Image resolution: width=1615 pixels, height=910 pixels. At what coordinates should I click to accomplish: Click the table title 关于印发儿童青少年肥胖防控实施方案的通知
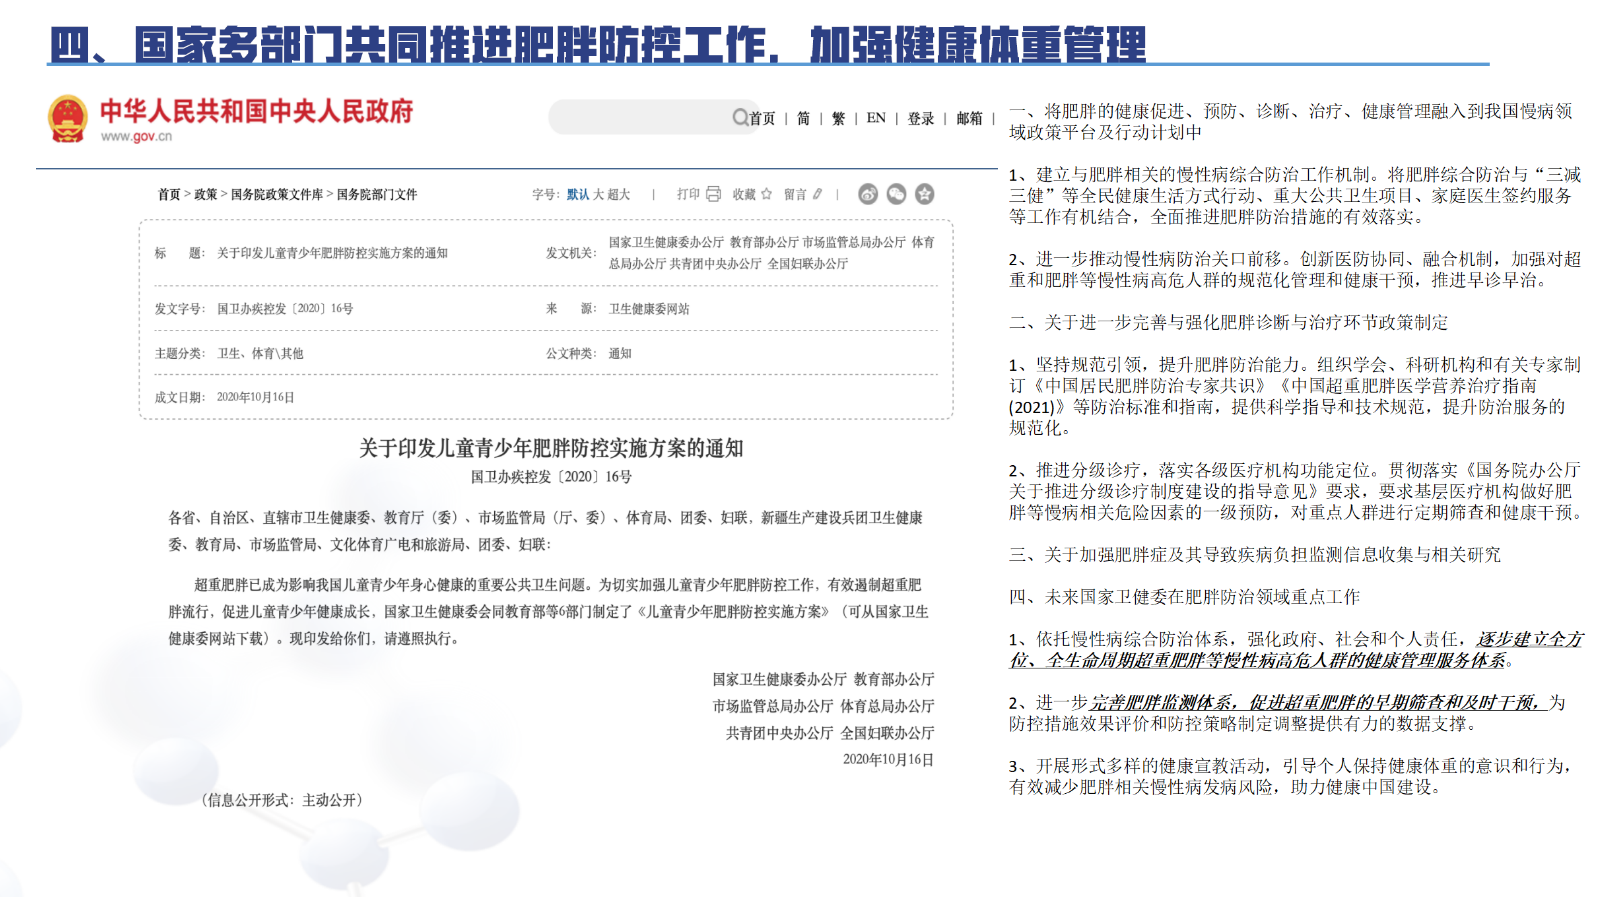[x=332, y=253]
